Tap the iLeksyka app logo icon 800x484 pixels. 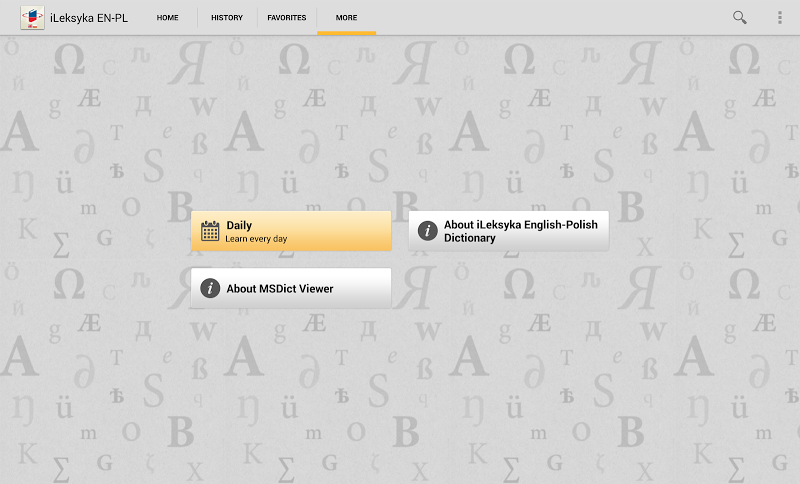pyautogui.click(x=32, y=17)
